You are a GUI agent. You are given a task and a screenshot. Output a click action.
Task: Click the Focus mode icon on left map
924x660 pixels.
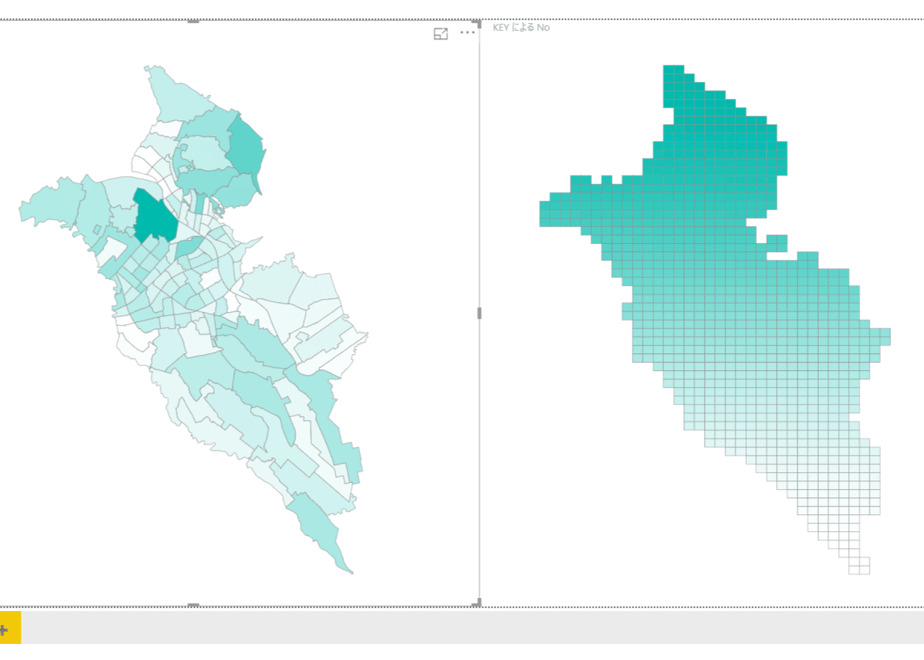(x=440, y=34)
